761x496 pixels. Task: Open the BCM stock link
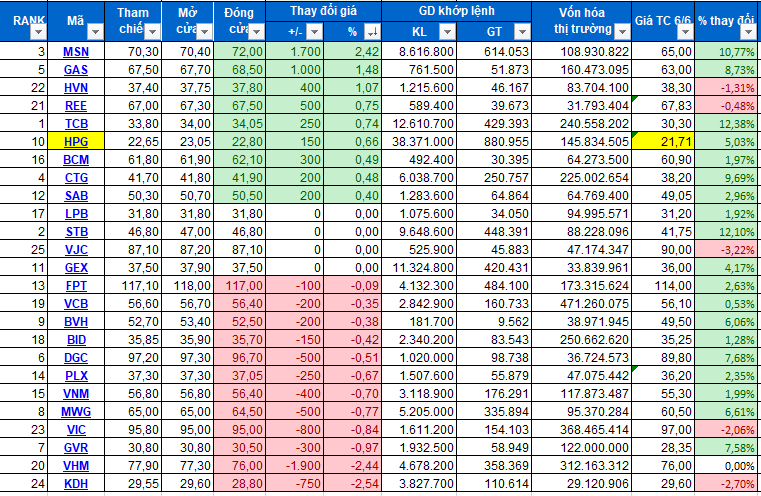(x=76, y=160)
